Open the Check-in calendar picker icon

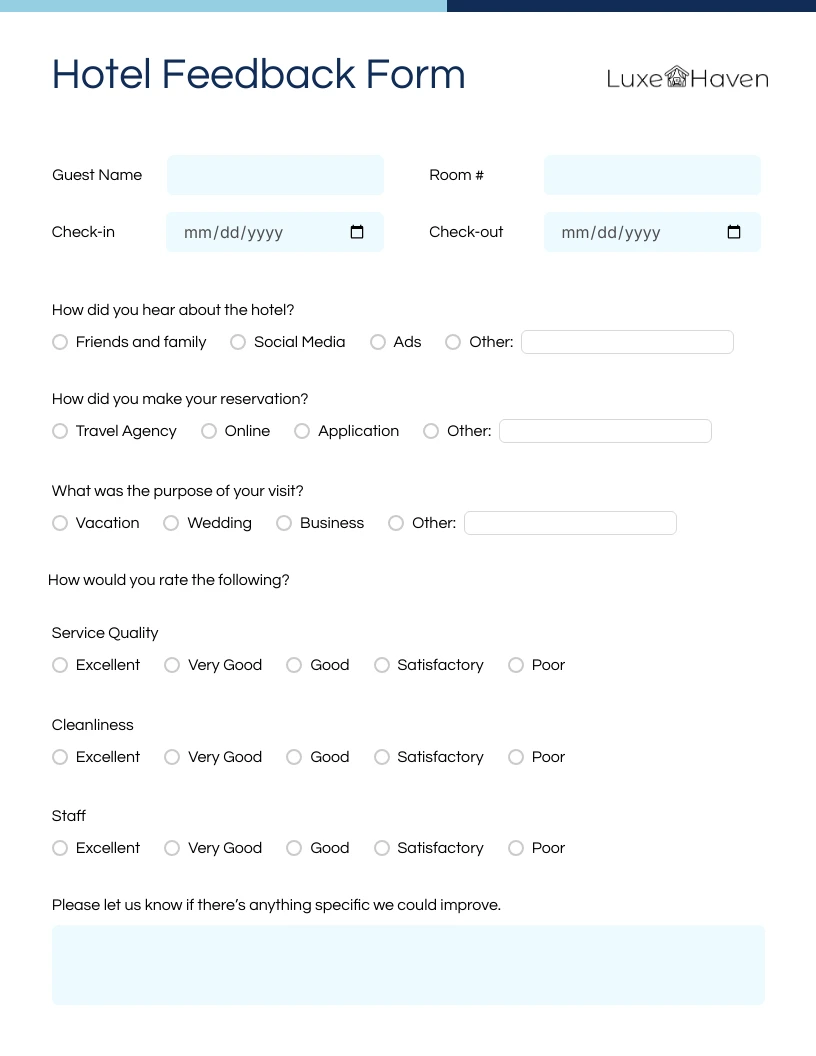[357, 233]
